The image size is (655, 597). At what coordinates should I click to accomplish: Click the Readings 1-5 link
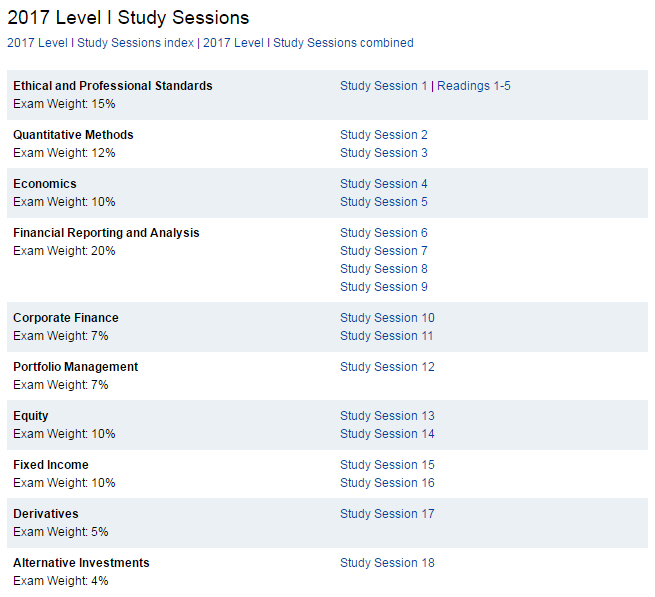click(474, 86)
